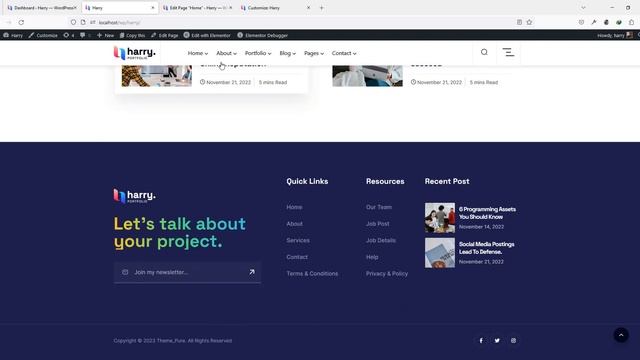This screenshot has height=360, width=640.
Task: Click the scroll-to-top arrow button
Action: (x=621, y=335)
